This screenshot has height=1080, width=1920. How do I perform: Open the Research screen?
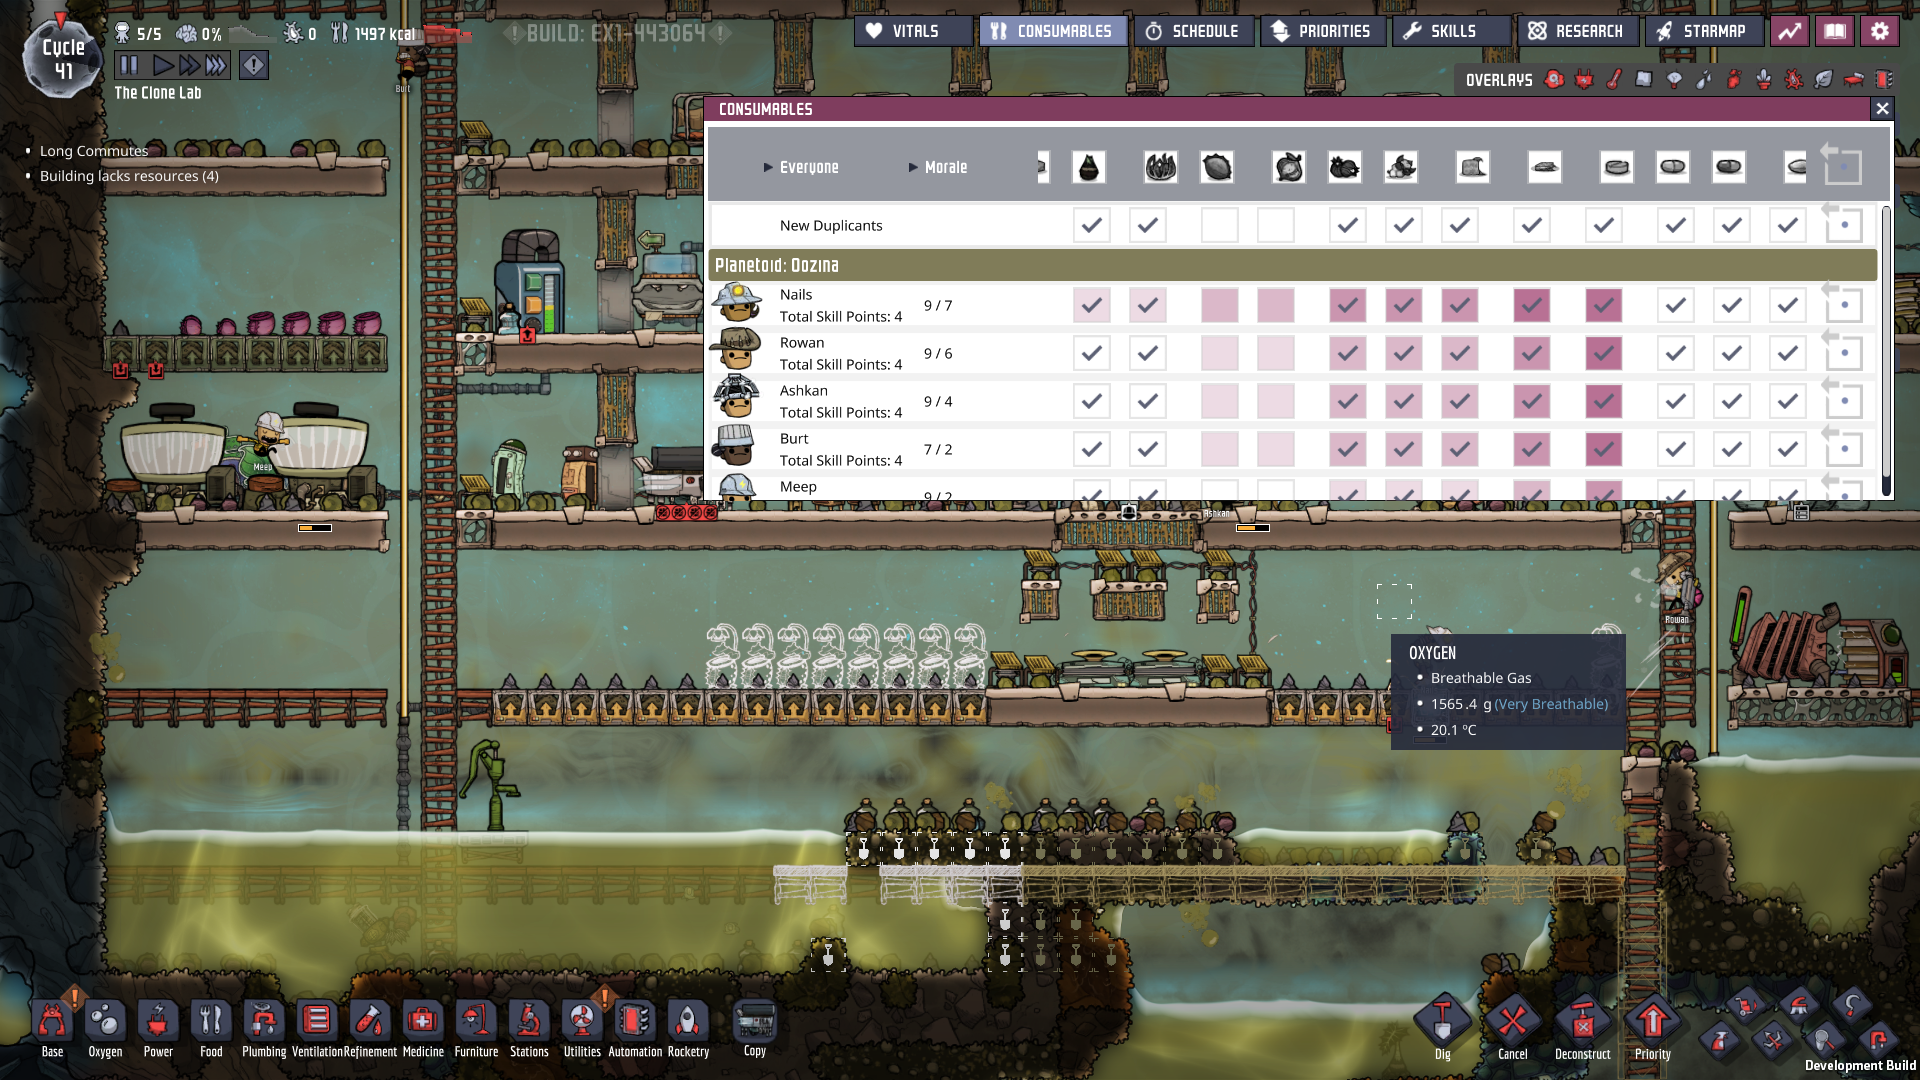[x=1578, y=31]
